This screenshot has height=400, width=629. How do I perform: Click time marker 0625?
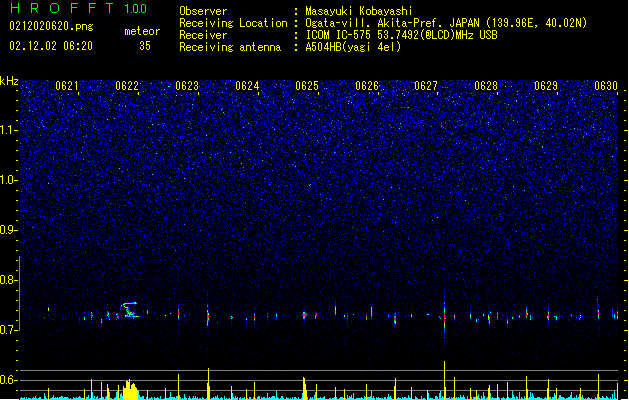pyautogui.click(x=307, y=86)
